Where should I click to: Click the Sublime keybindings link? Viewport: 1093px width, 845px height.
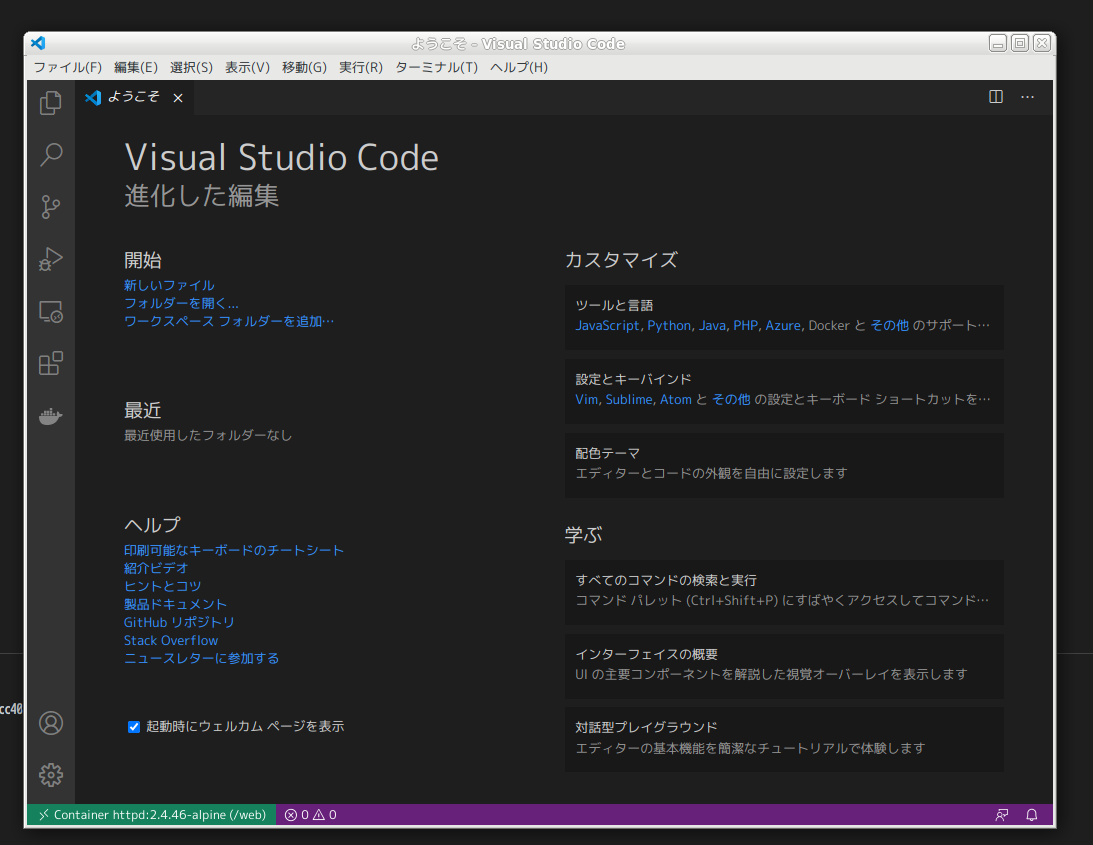point(629,399)
